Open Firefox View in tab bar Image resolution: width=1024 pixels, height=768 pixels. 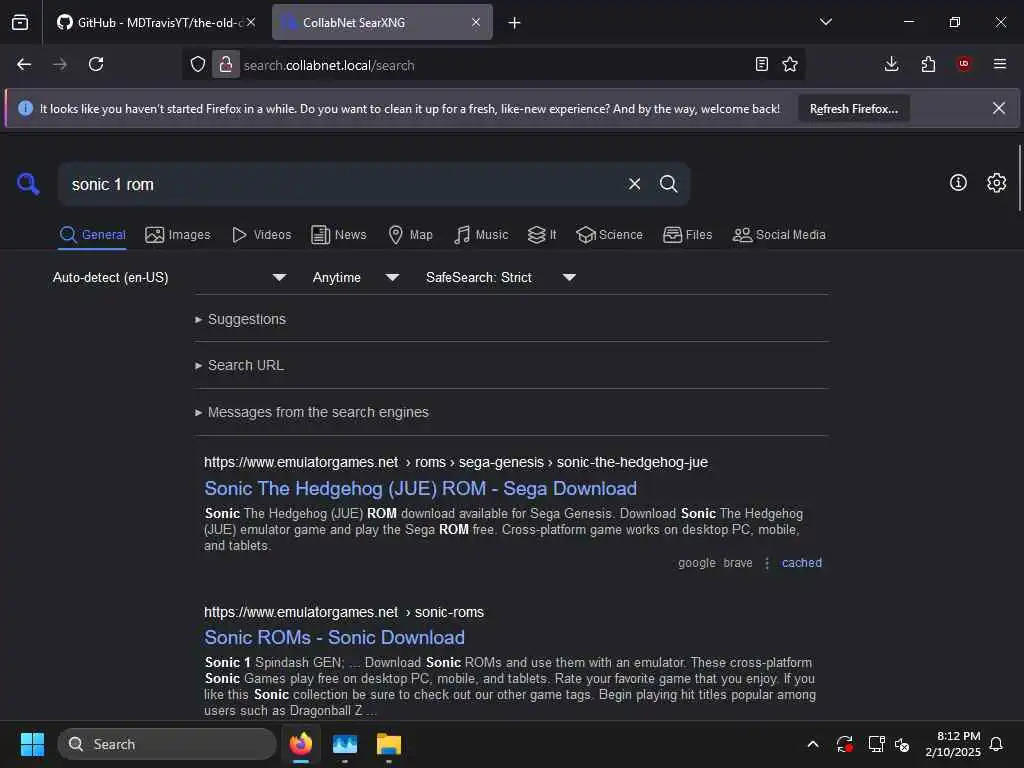pyautogui.click(x=20, y=23)
